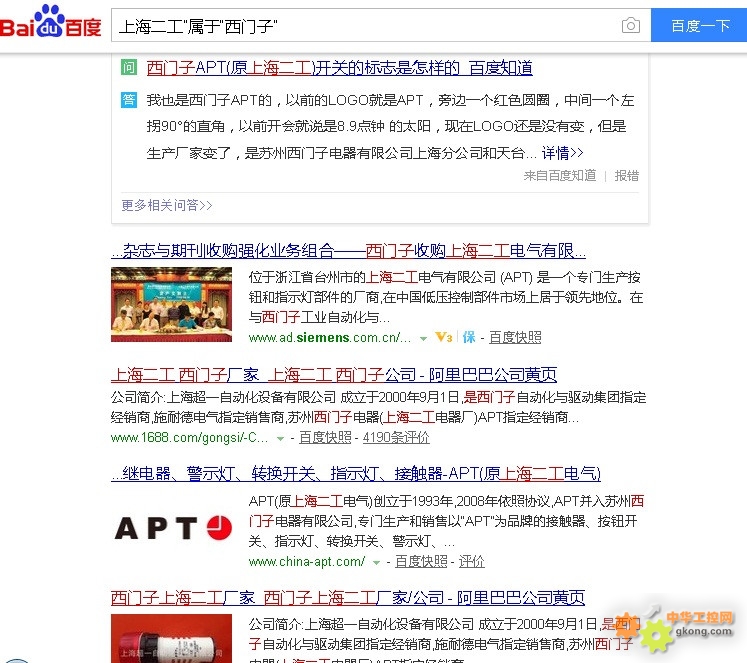Click the 百度一下 search button
The image size is (747, 663).
click(x=699, y=25)
